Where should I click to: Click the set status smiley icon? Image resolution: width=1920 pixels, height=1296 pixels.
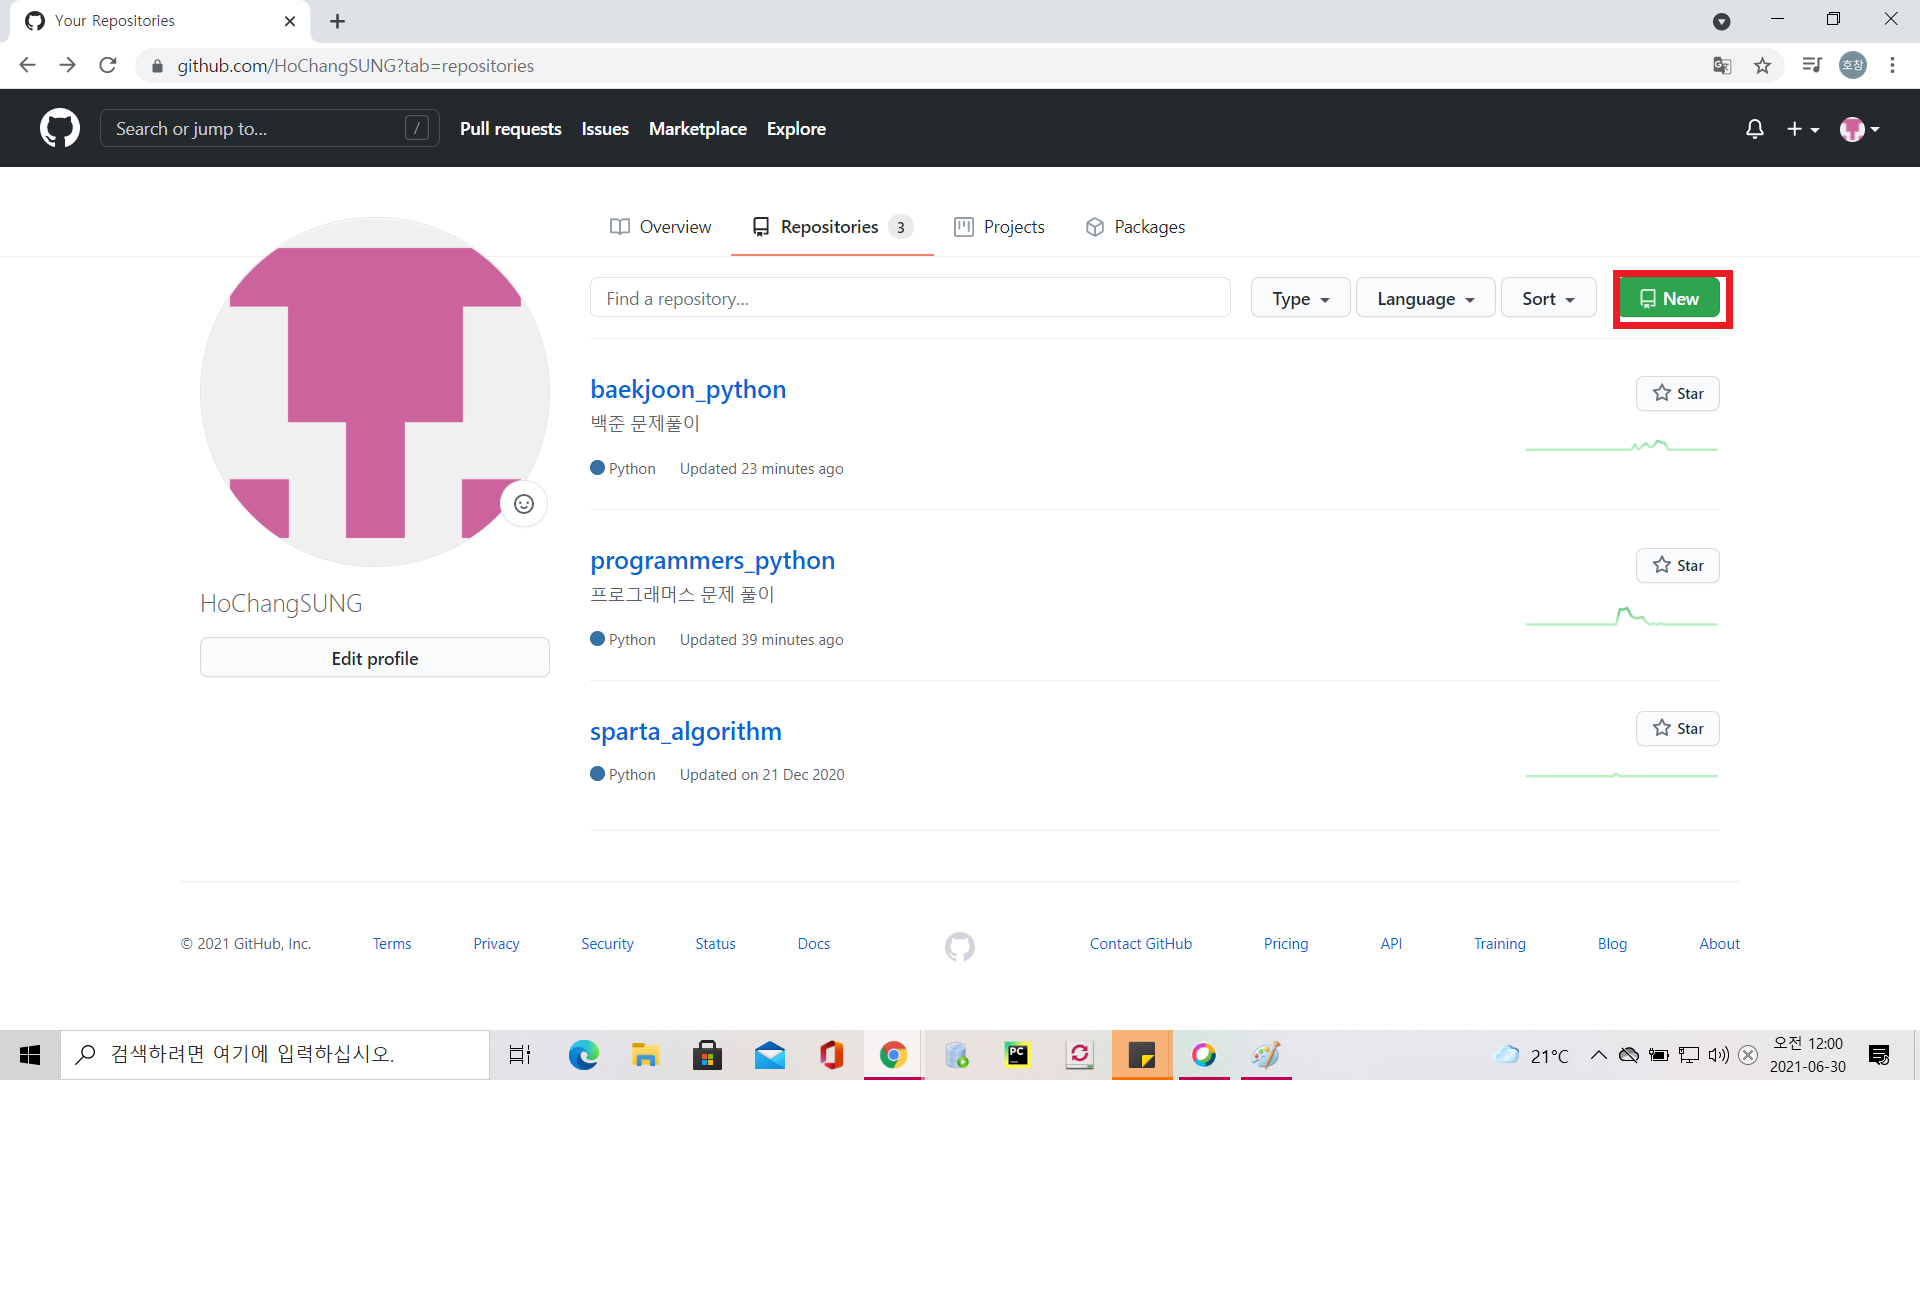[x=524, y=504]
